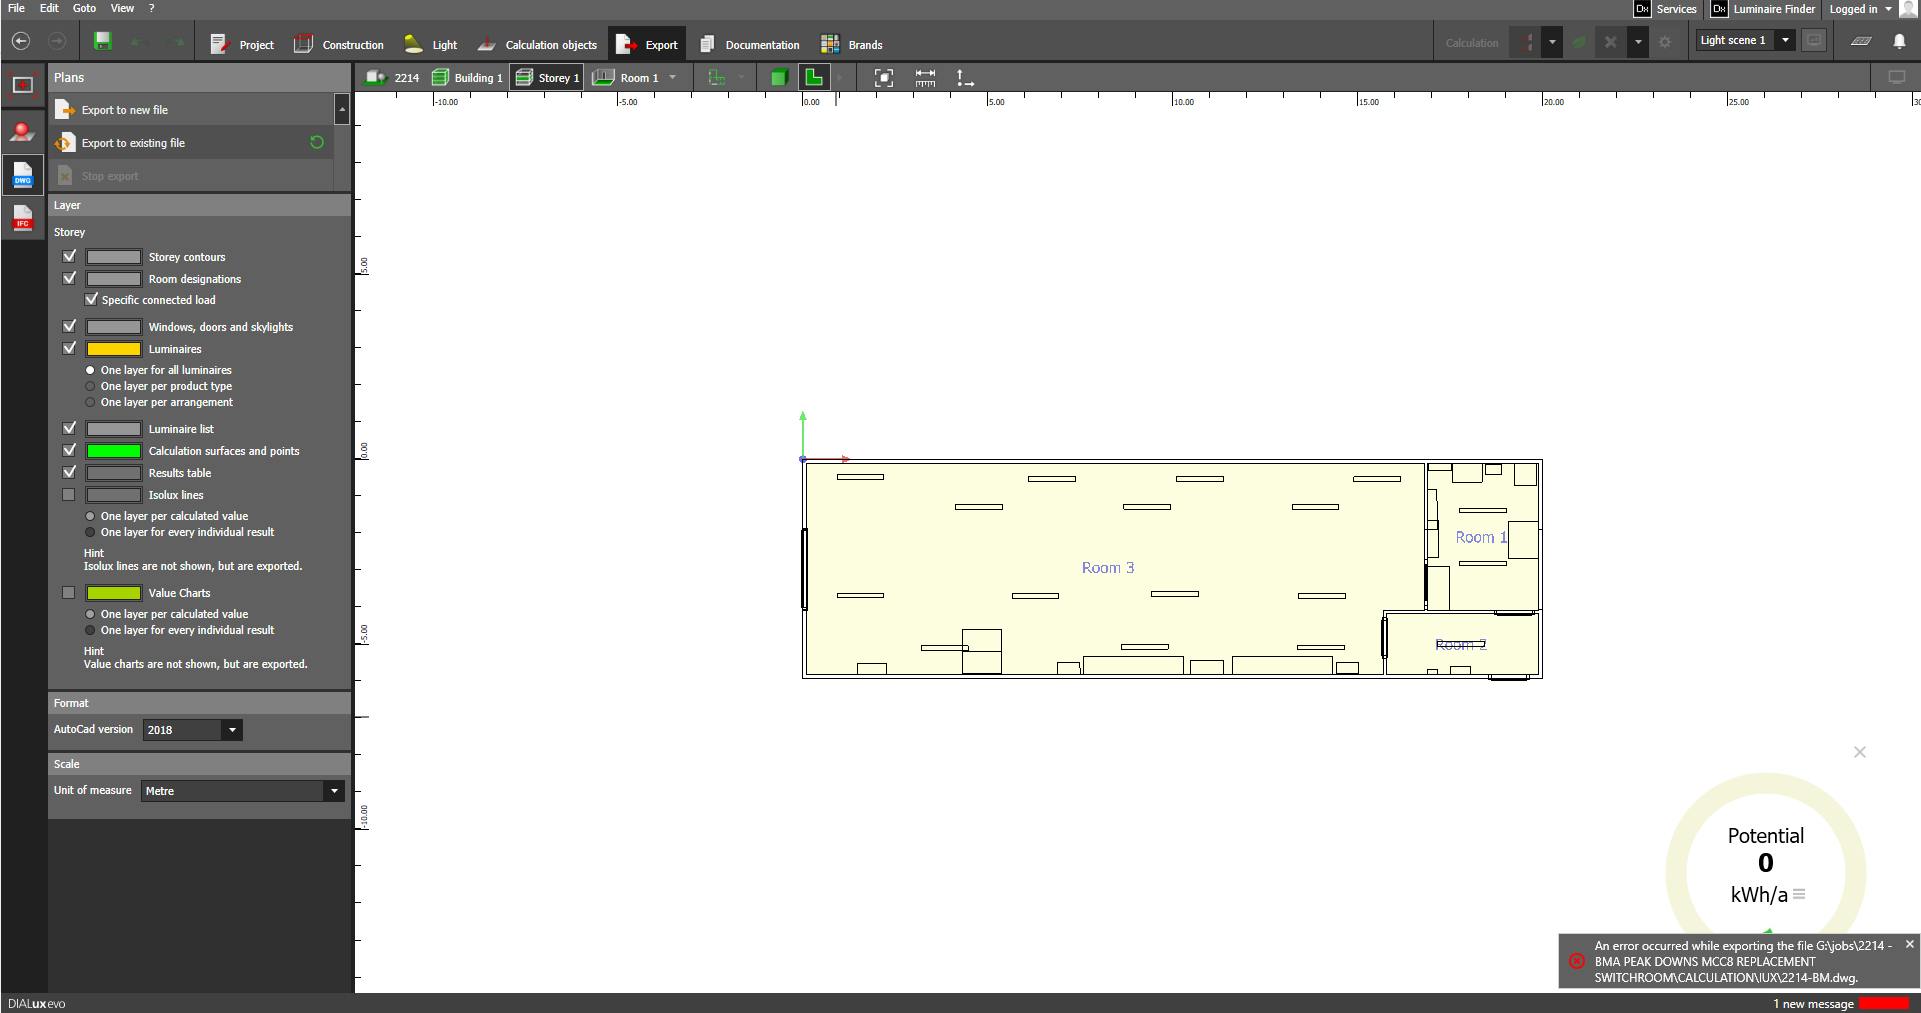
Task: Click the yellow Luminaires layer color swatch
Action: tap(113, 349)
